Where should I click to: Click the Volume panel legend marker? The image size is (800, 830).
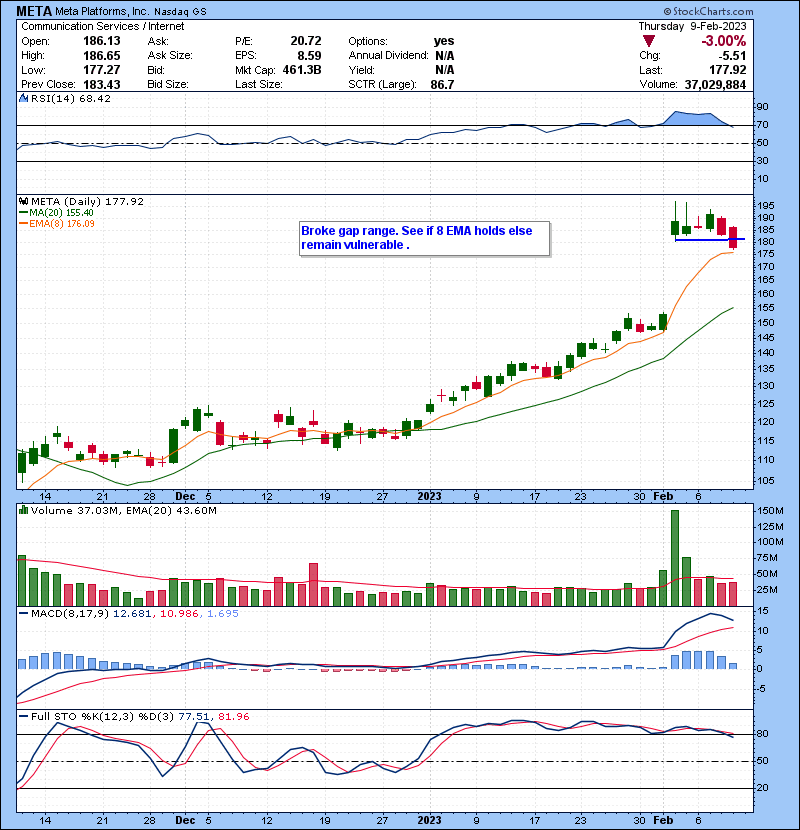23,511
